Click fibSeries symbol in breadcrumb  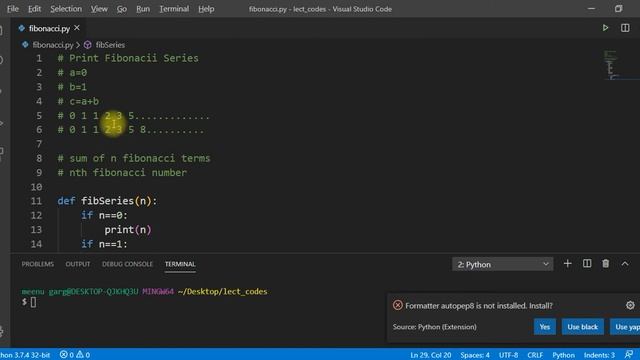[110, 45]
